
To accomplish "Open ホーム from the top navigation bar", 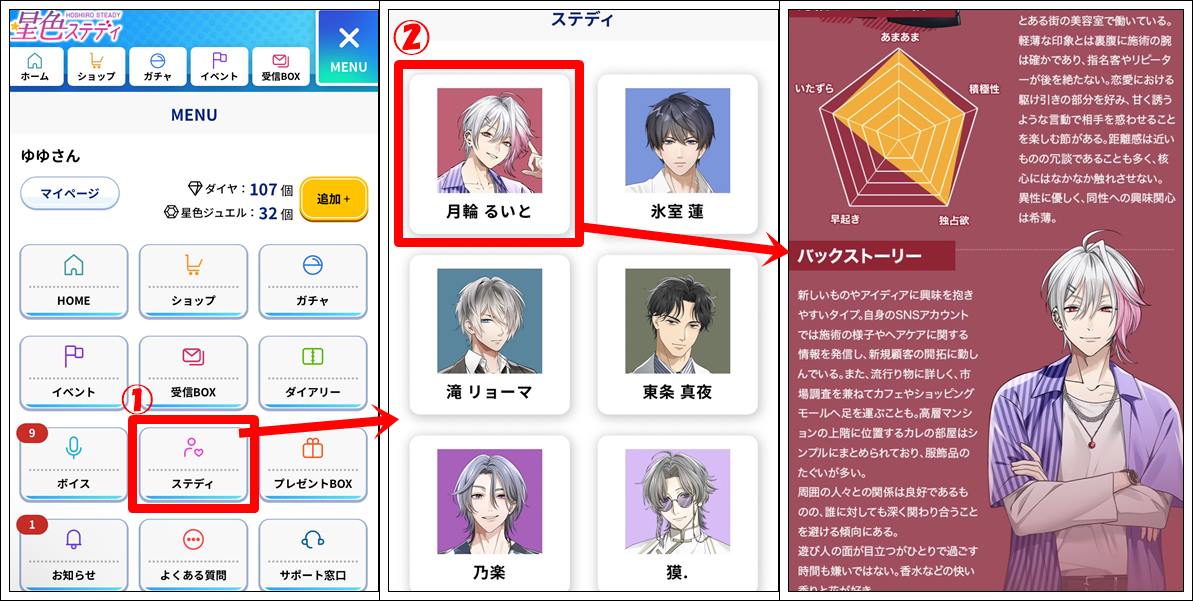I will click(x=35, y=66).
